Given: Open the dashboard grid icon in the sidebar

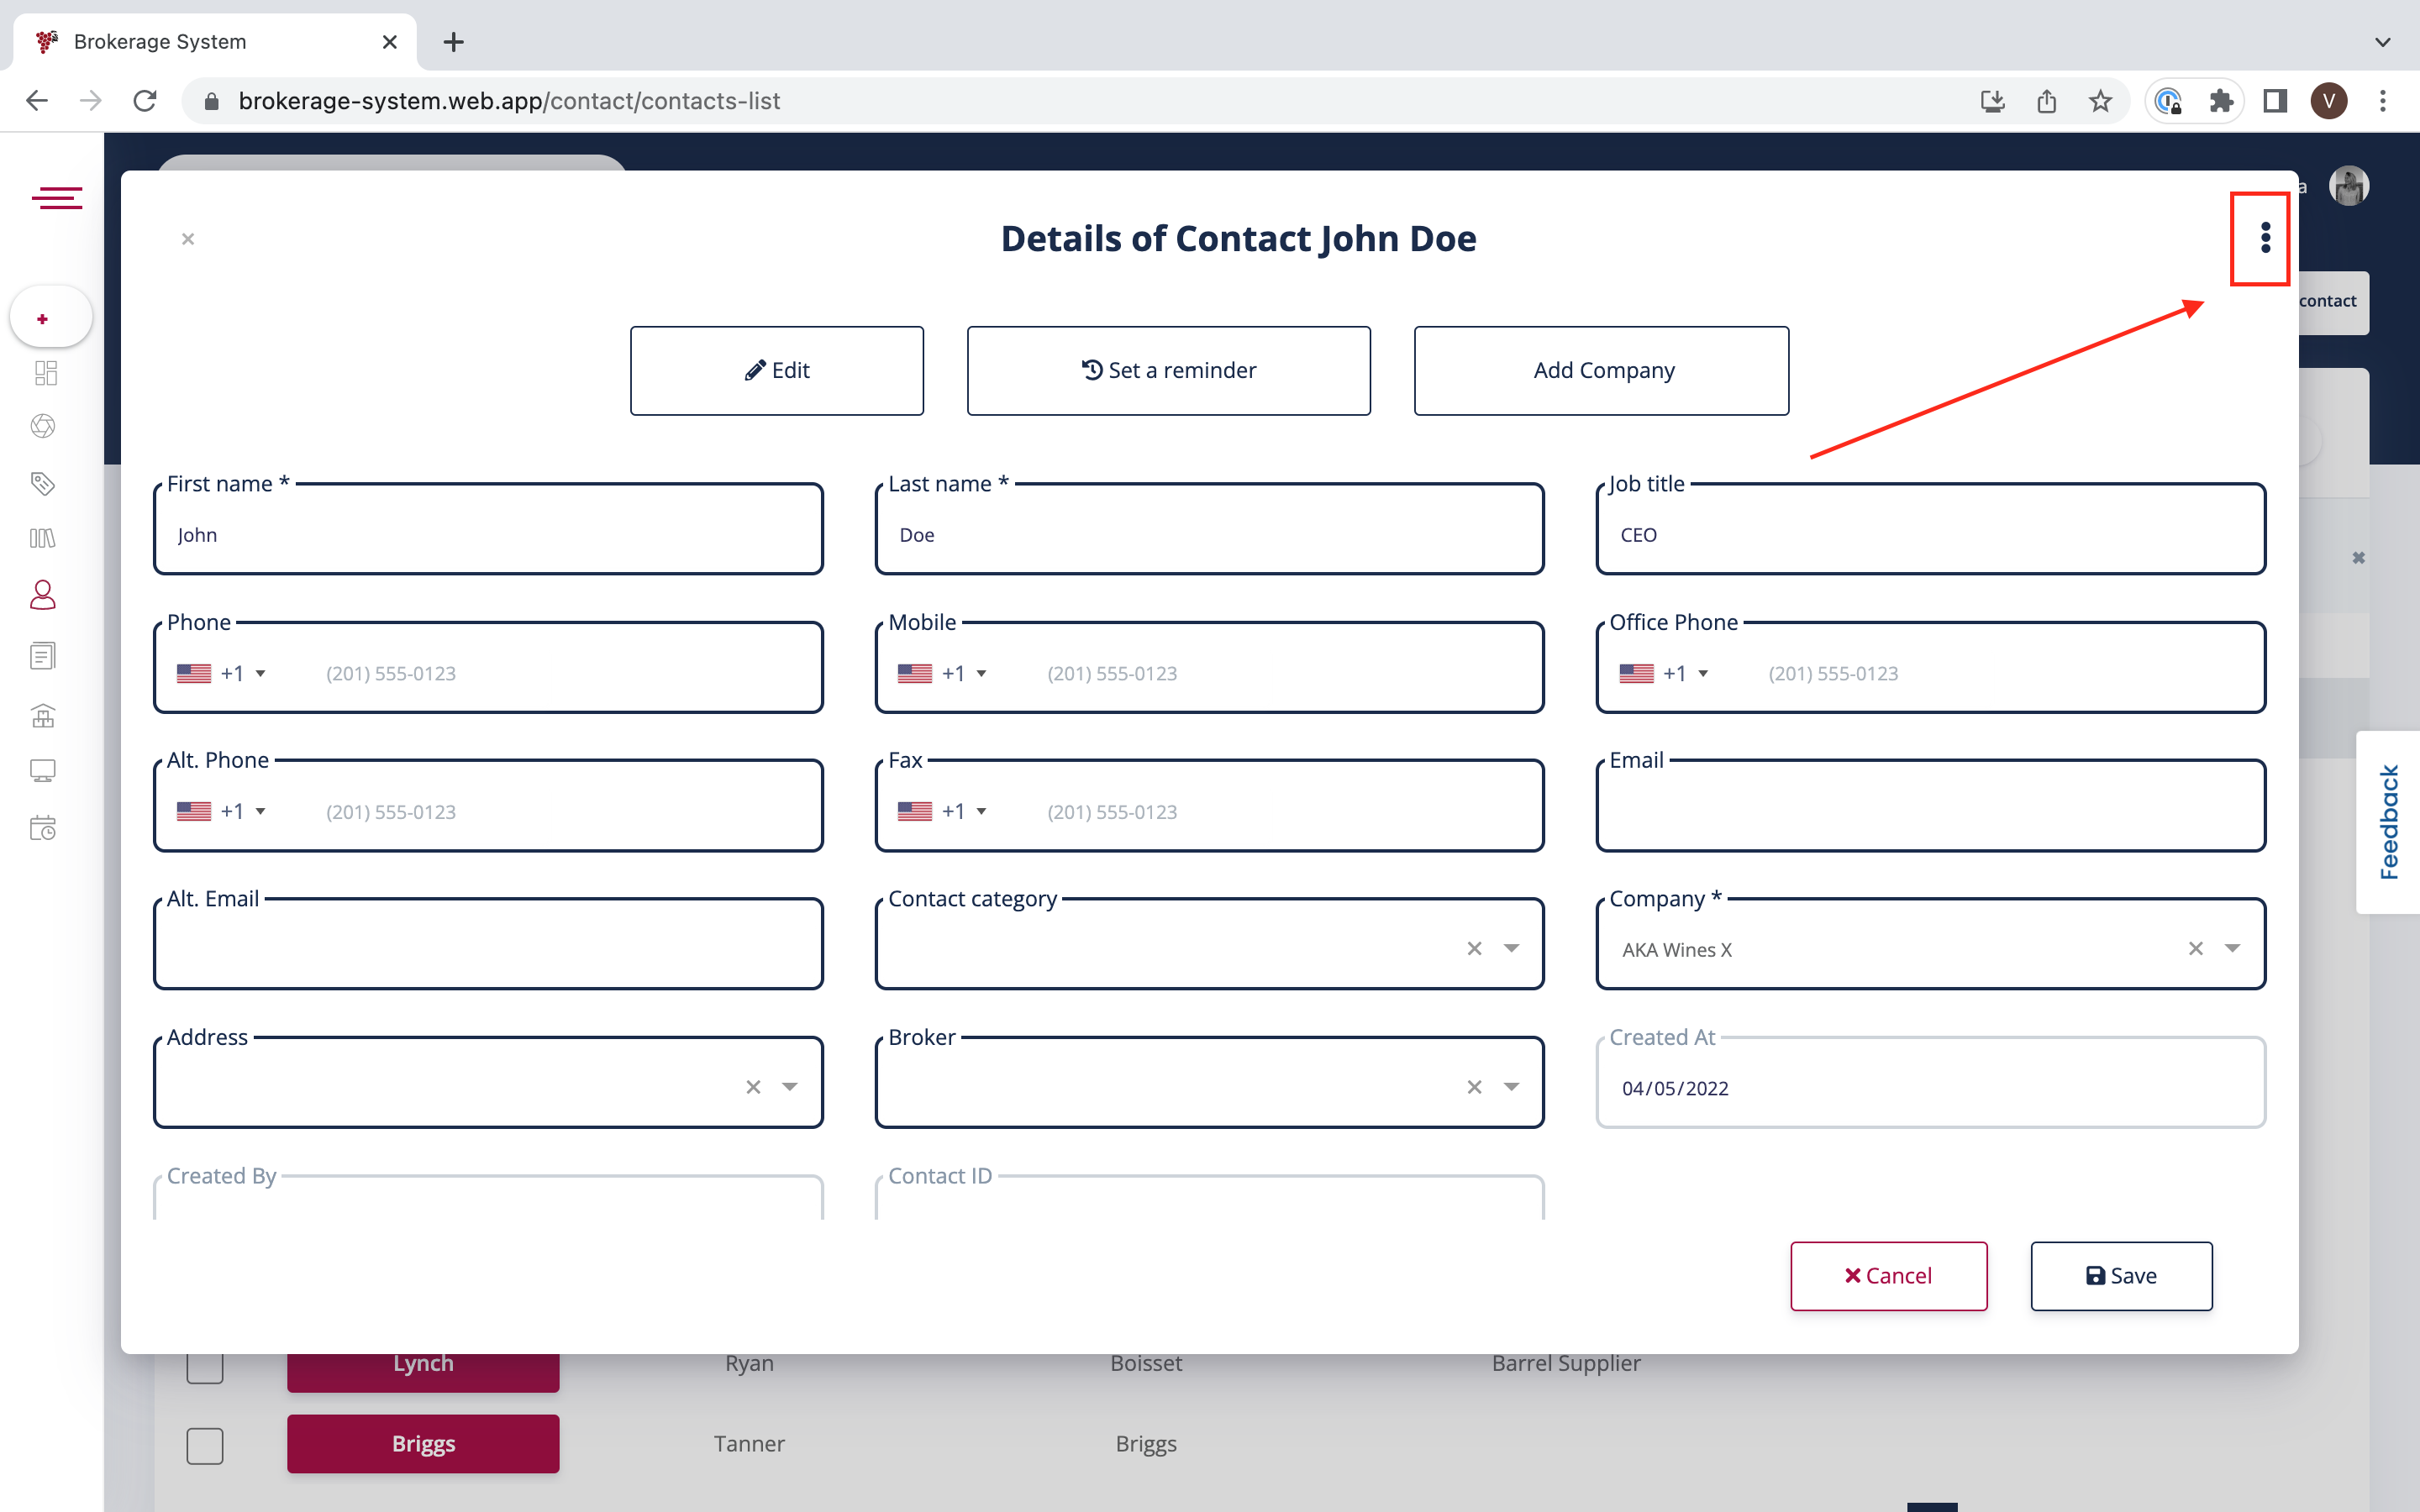Looking at the screenshot, I should coord(45,373).
